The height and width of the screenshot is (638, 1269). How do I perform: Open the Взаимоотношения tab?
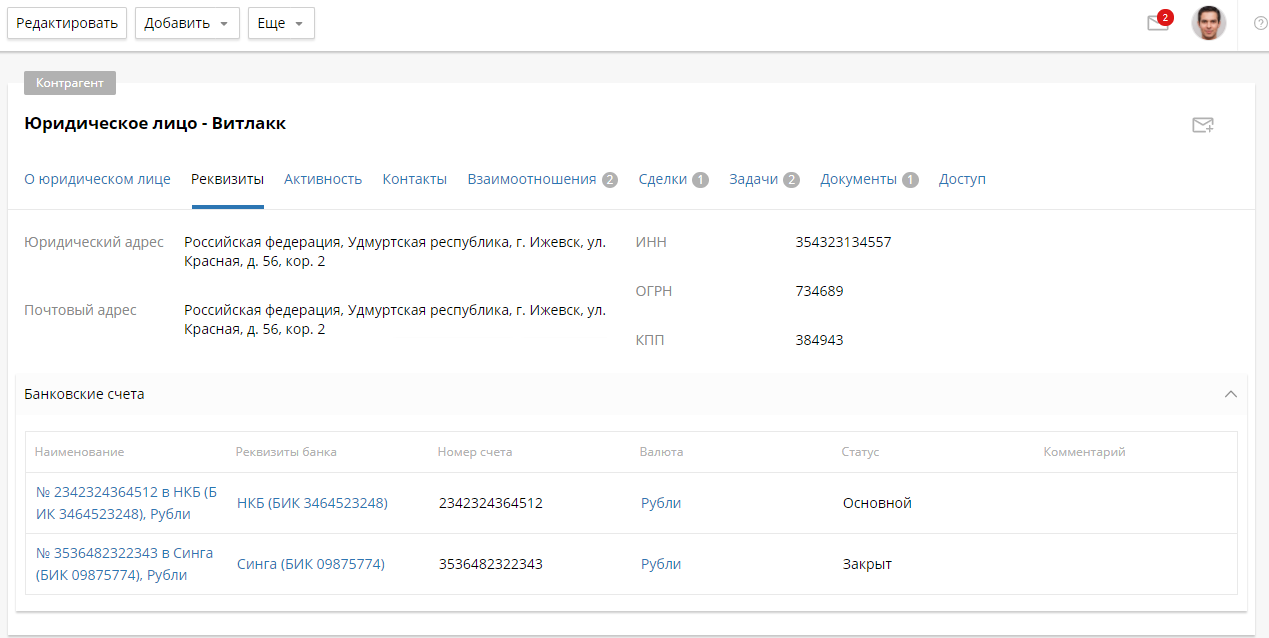coord(532,179)
